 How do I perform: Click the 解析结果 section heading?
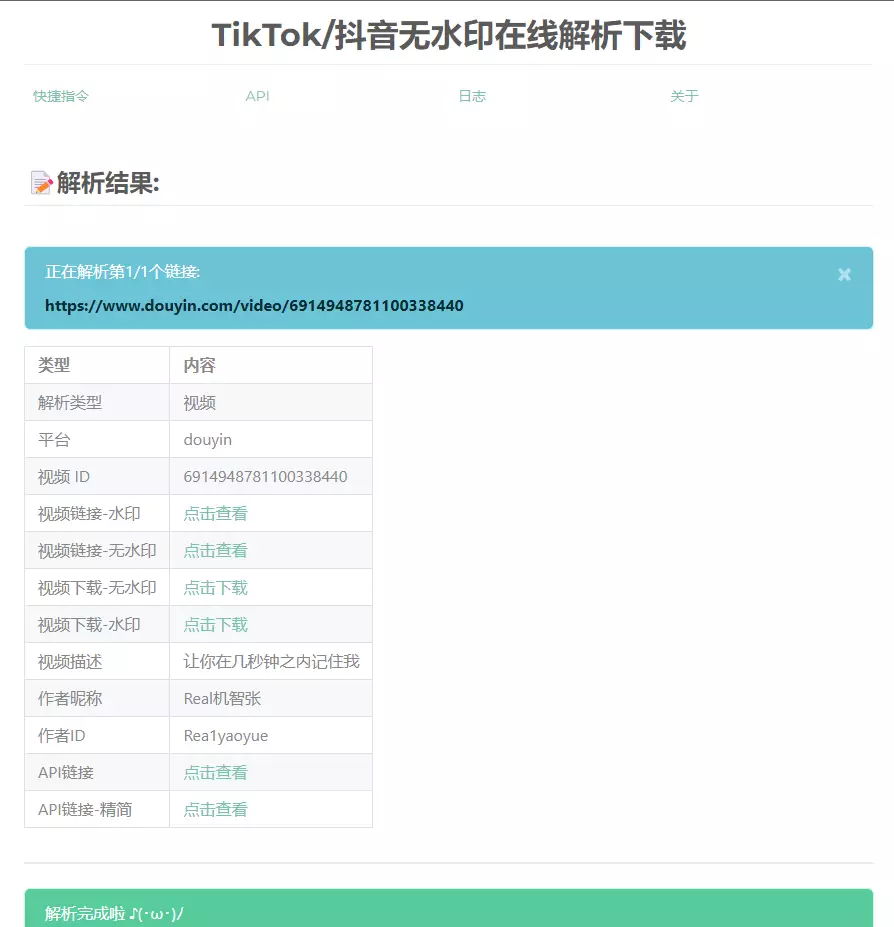click(x=108, y=183)
